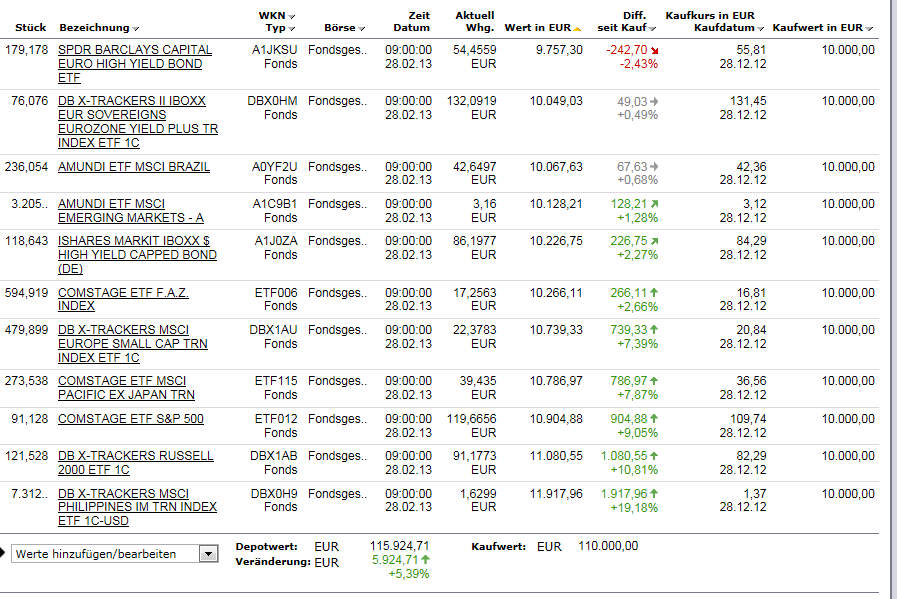Select the +19,18% percentage
897x599 pixels.
click(x=634, y=507)
